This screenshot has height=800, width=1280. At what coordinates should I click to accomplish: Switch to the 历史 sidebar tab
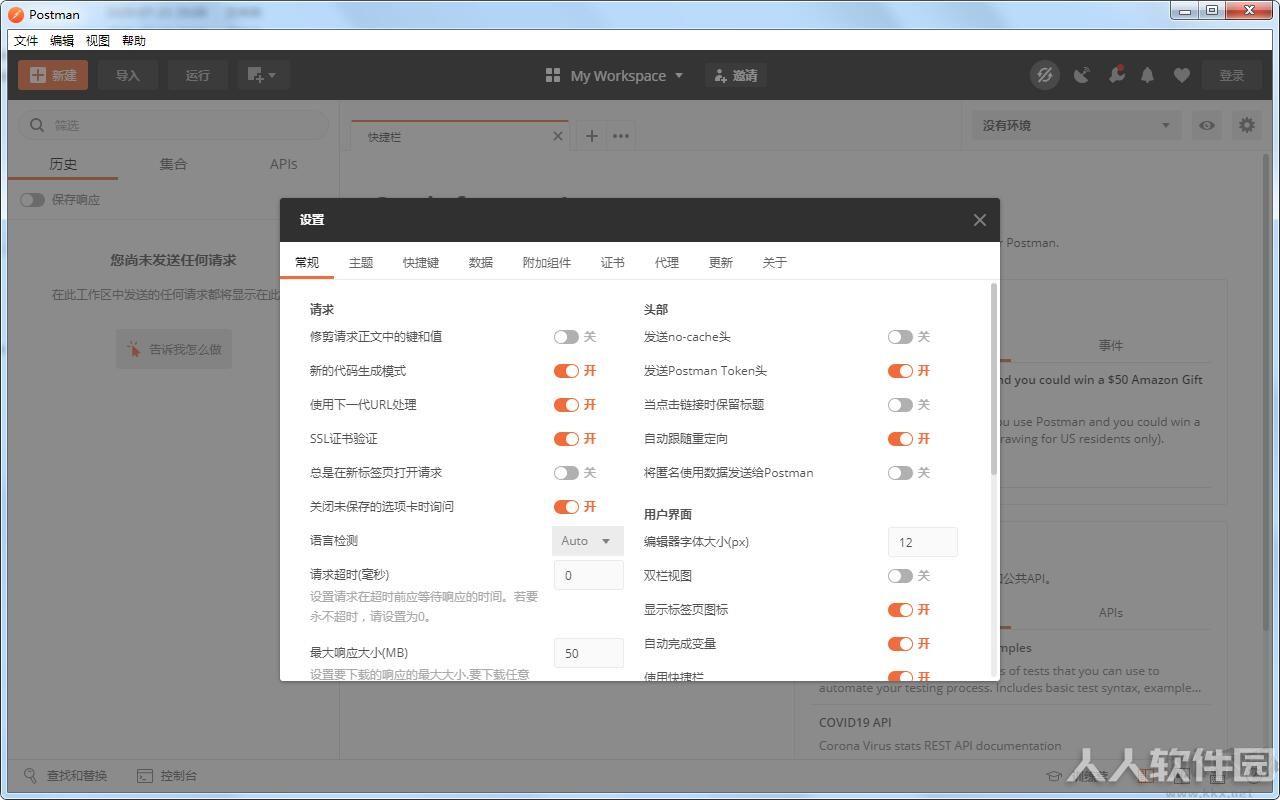(x=63, y=164)
